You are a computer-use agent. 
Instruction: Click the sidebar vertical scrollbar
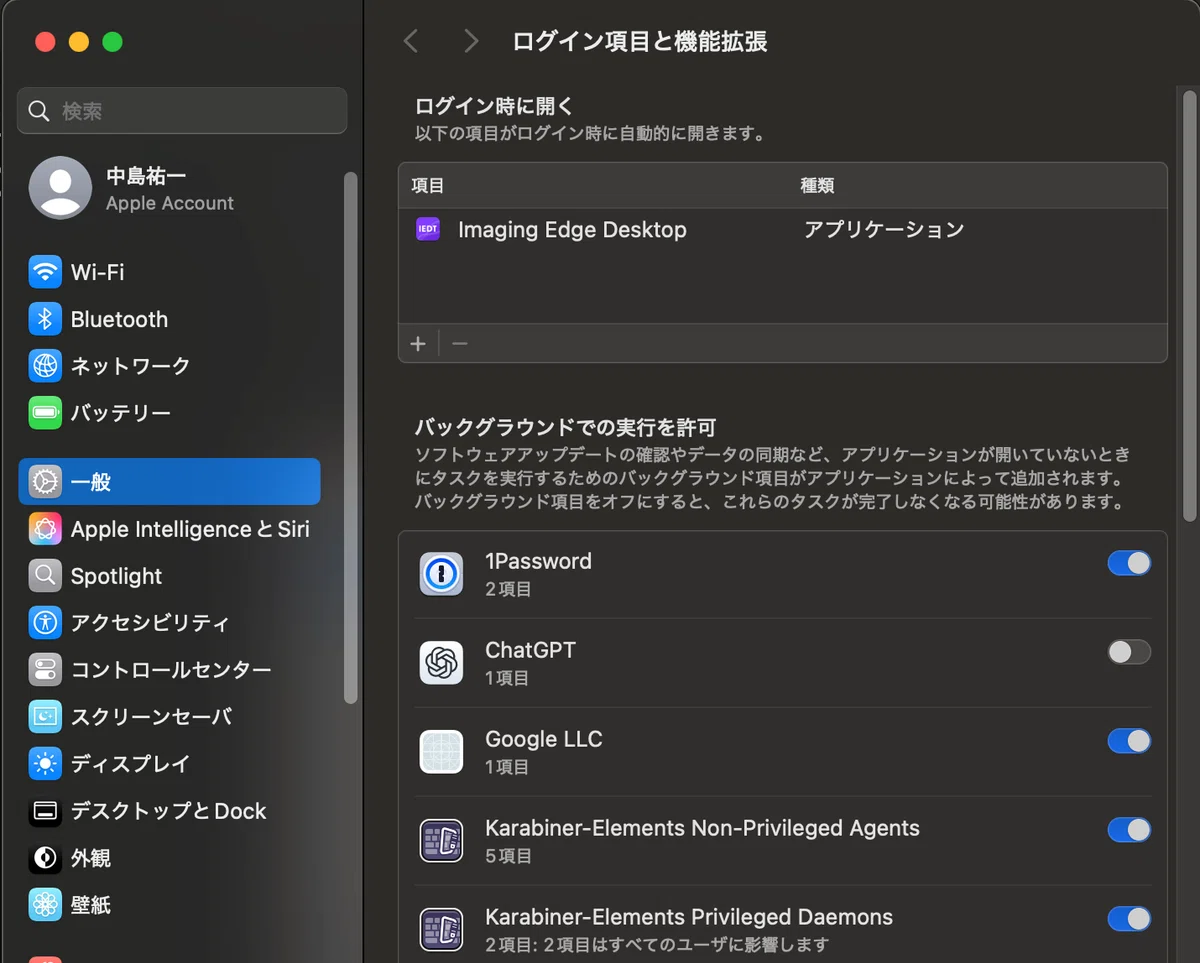(x=350, y=438)
